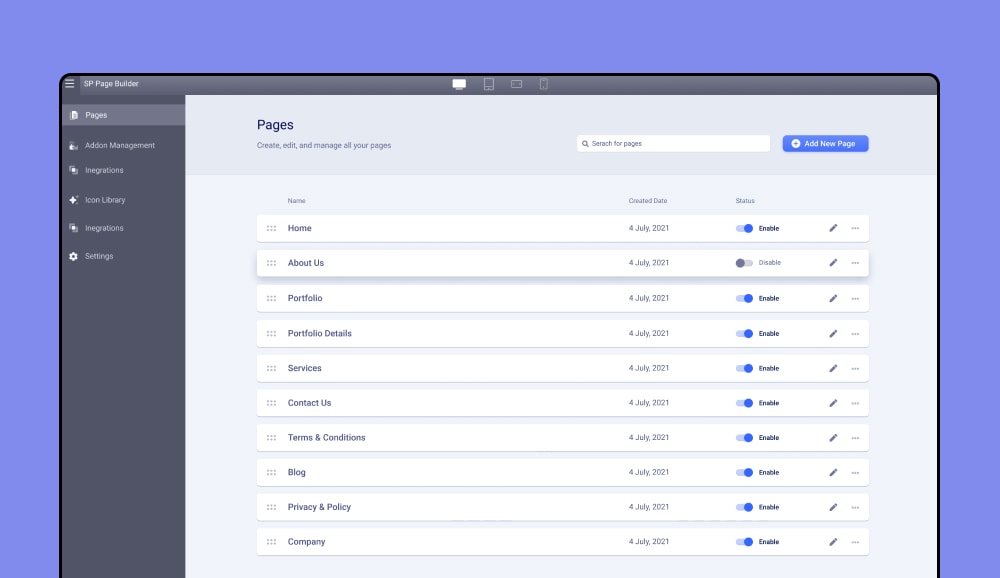
Task: Switch to mobile phone preview
Action: 544,84
